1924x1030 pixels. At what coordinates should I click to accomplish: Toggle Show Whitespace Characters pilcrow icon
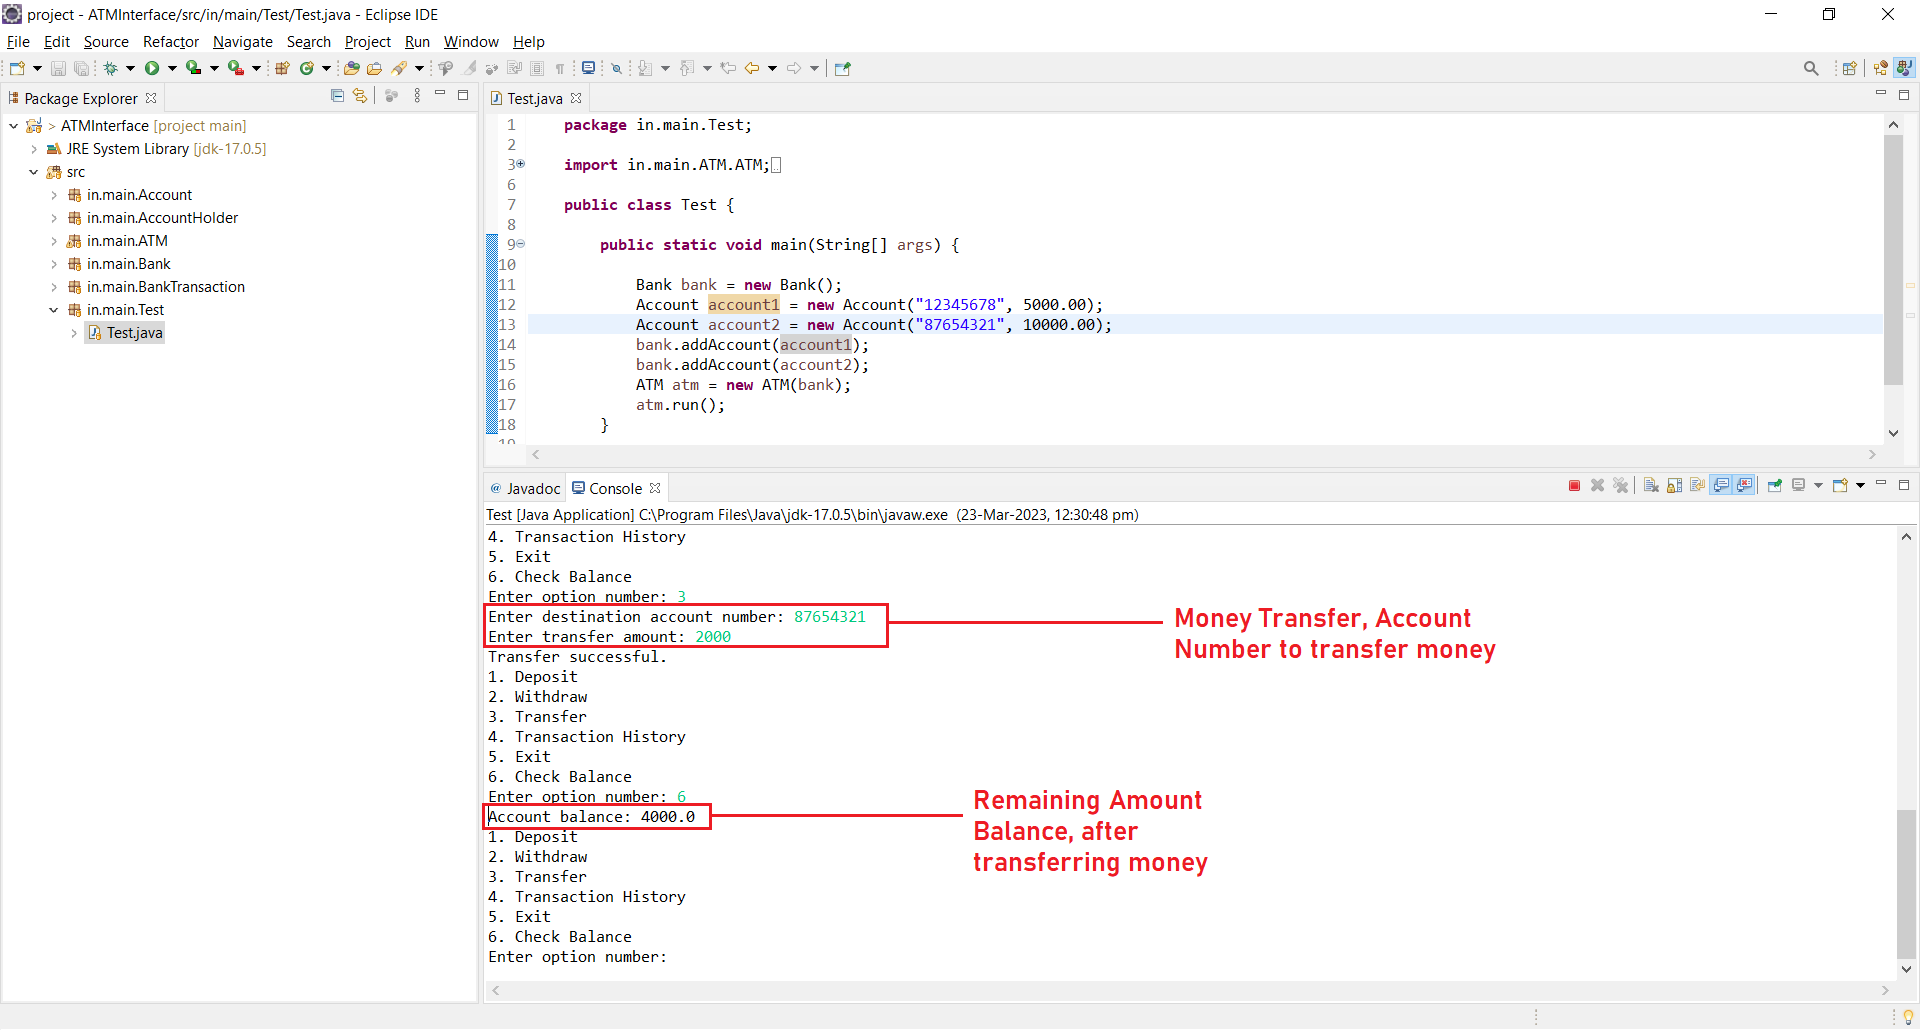(560, 68)
